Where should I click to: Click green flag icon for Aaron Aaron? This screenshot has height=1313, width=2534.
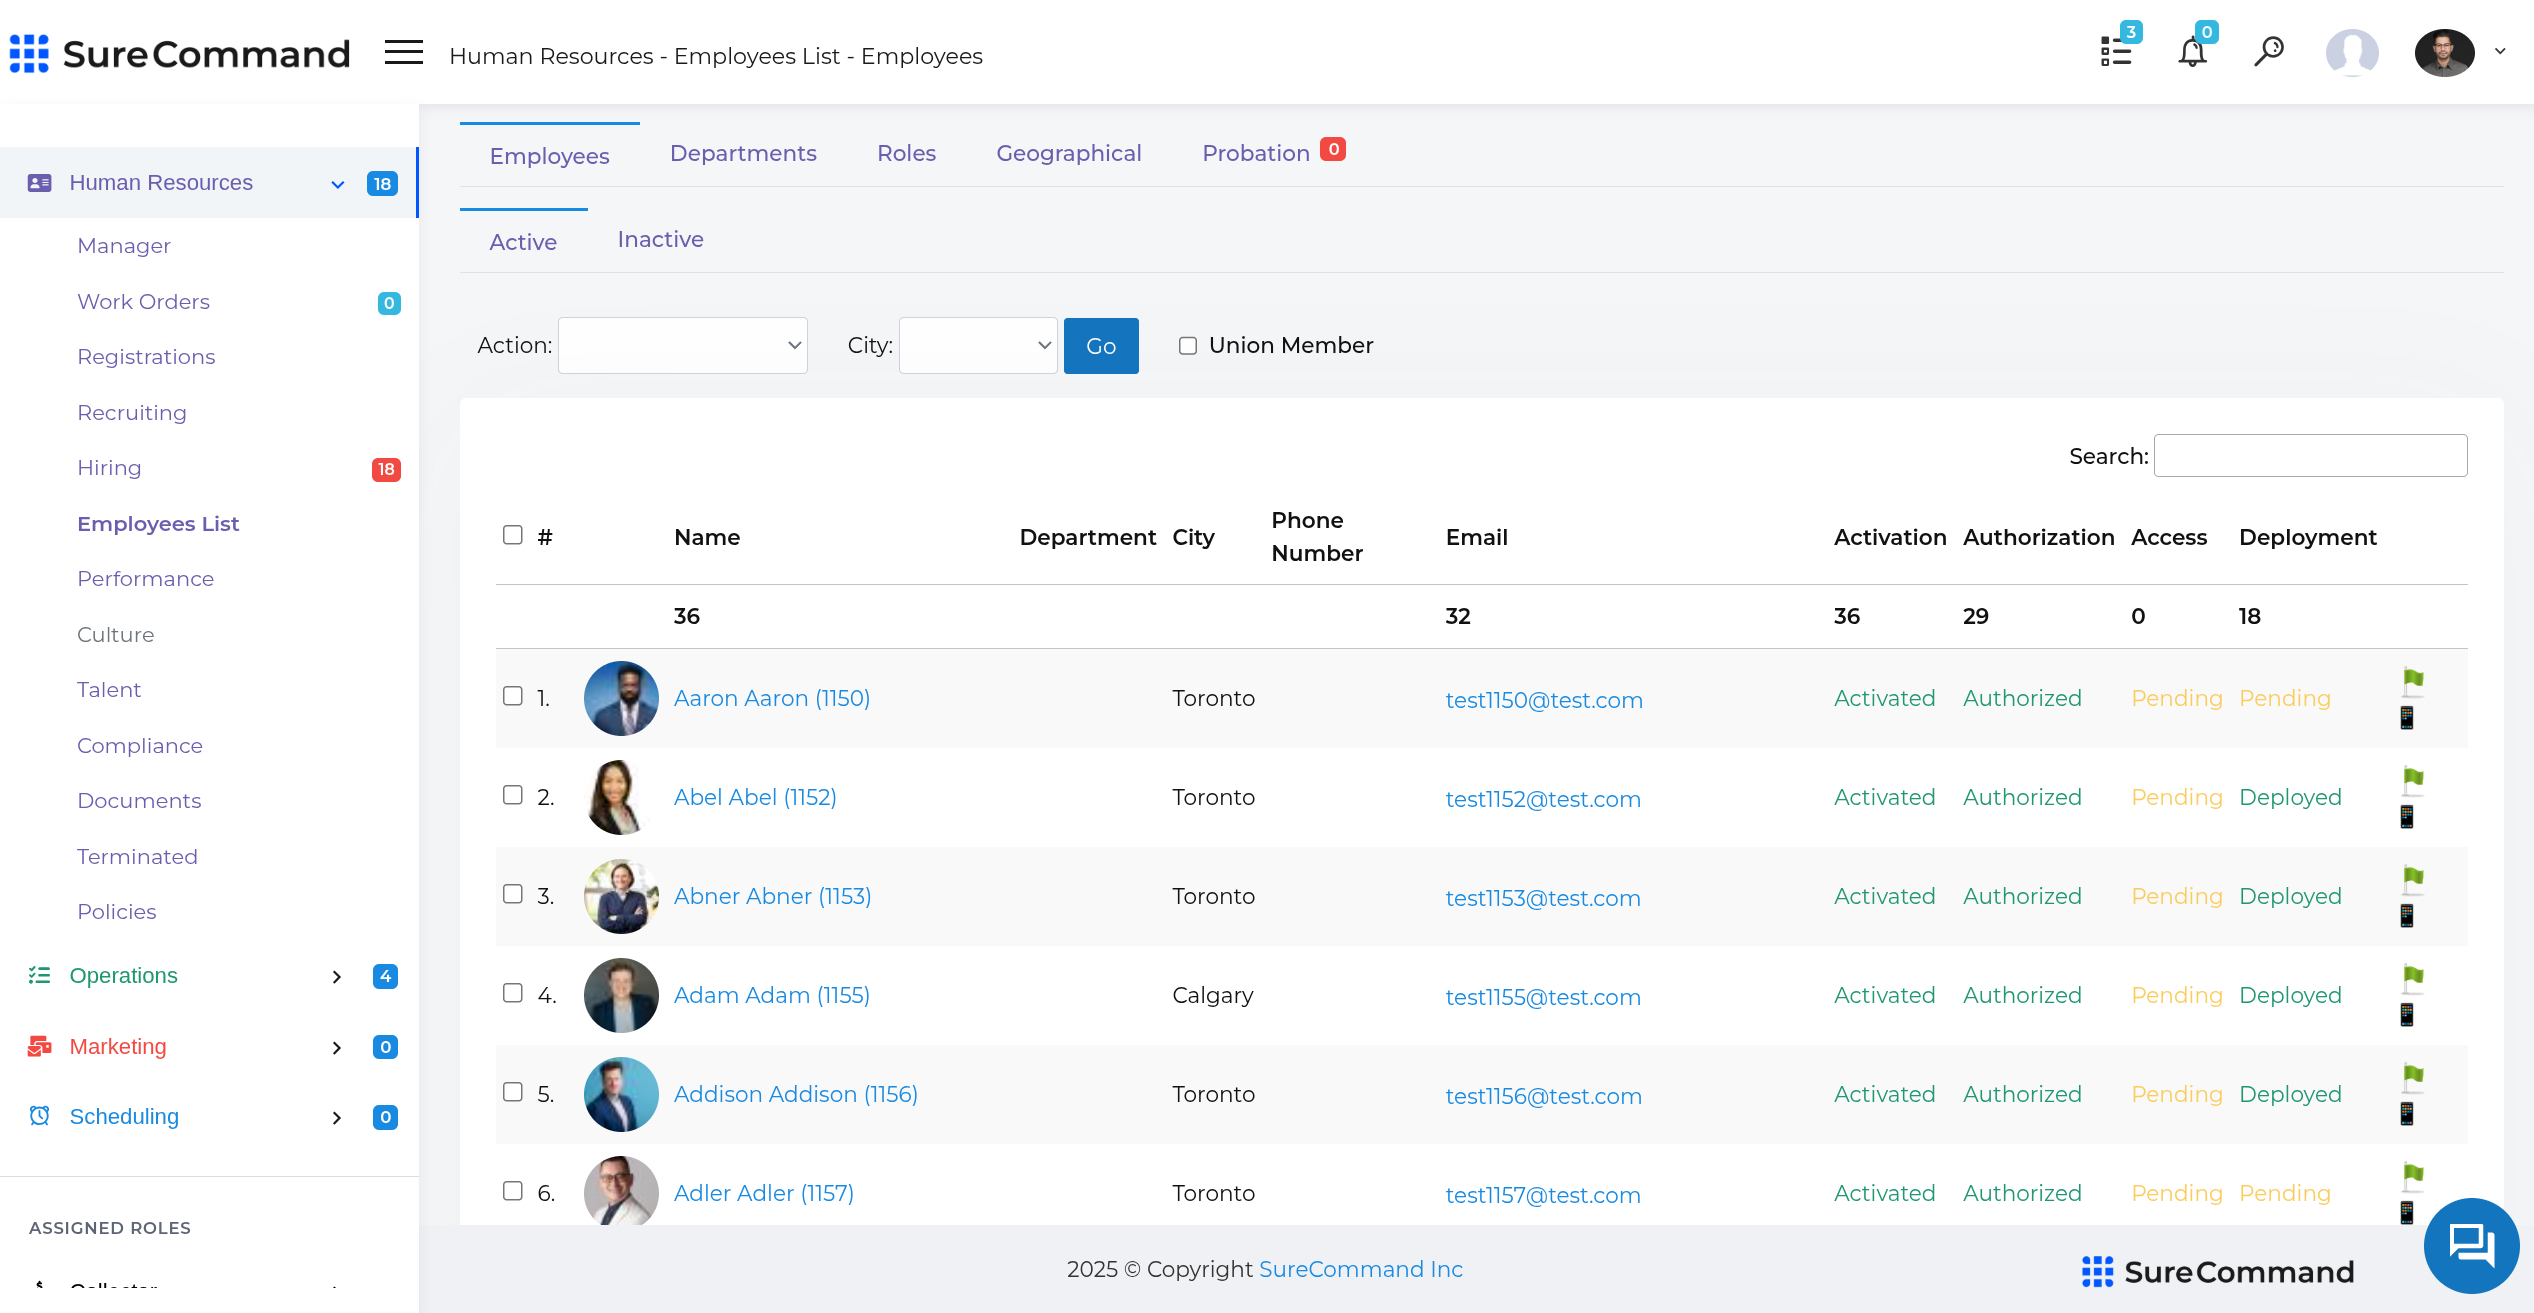[2413, 681]
